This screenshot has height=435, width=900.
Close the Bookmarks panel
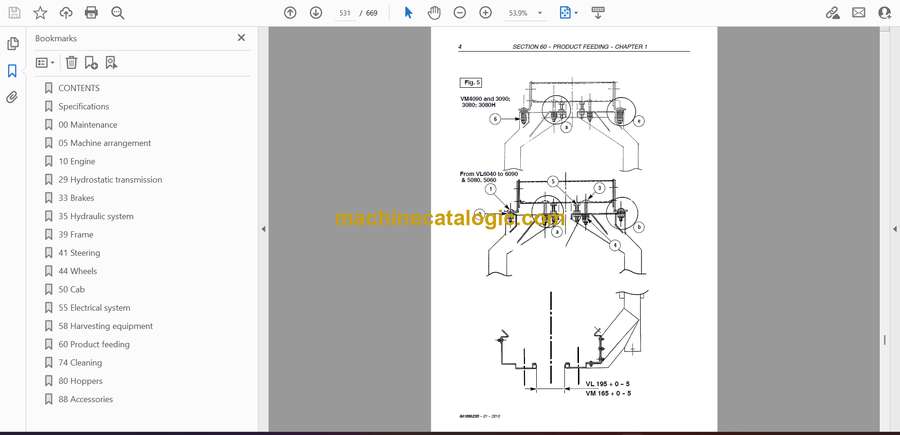[x=241, y=37]
